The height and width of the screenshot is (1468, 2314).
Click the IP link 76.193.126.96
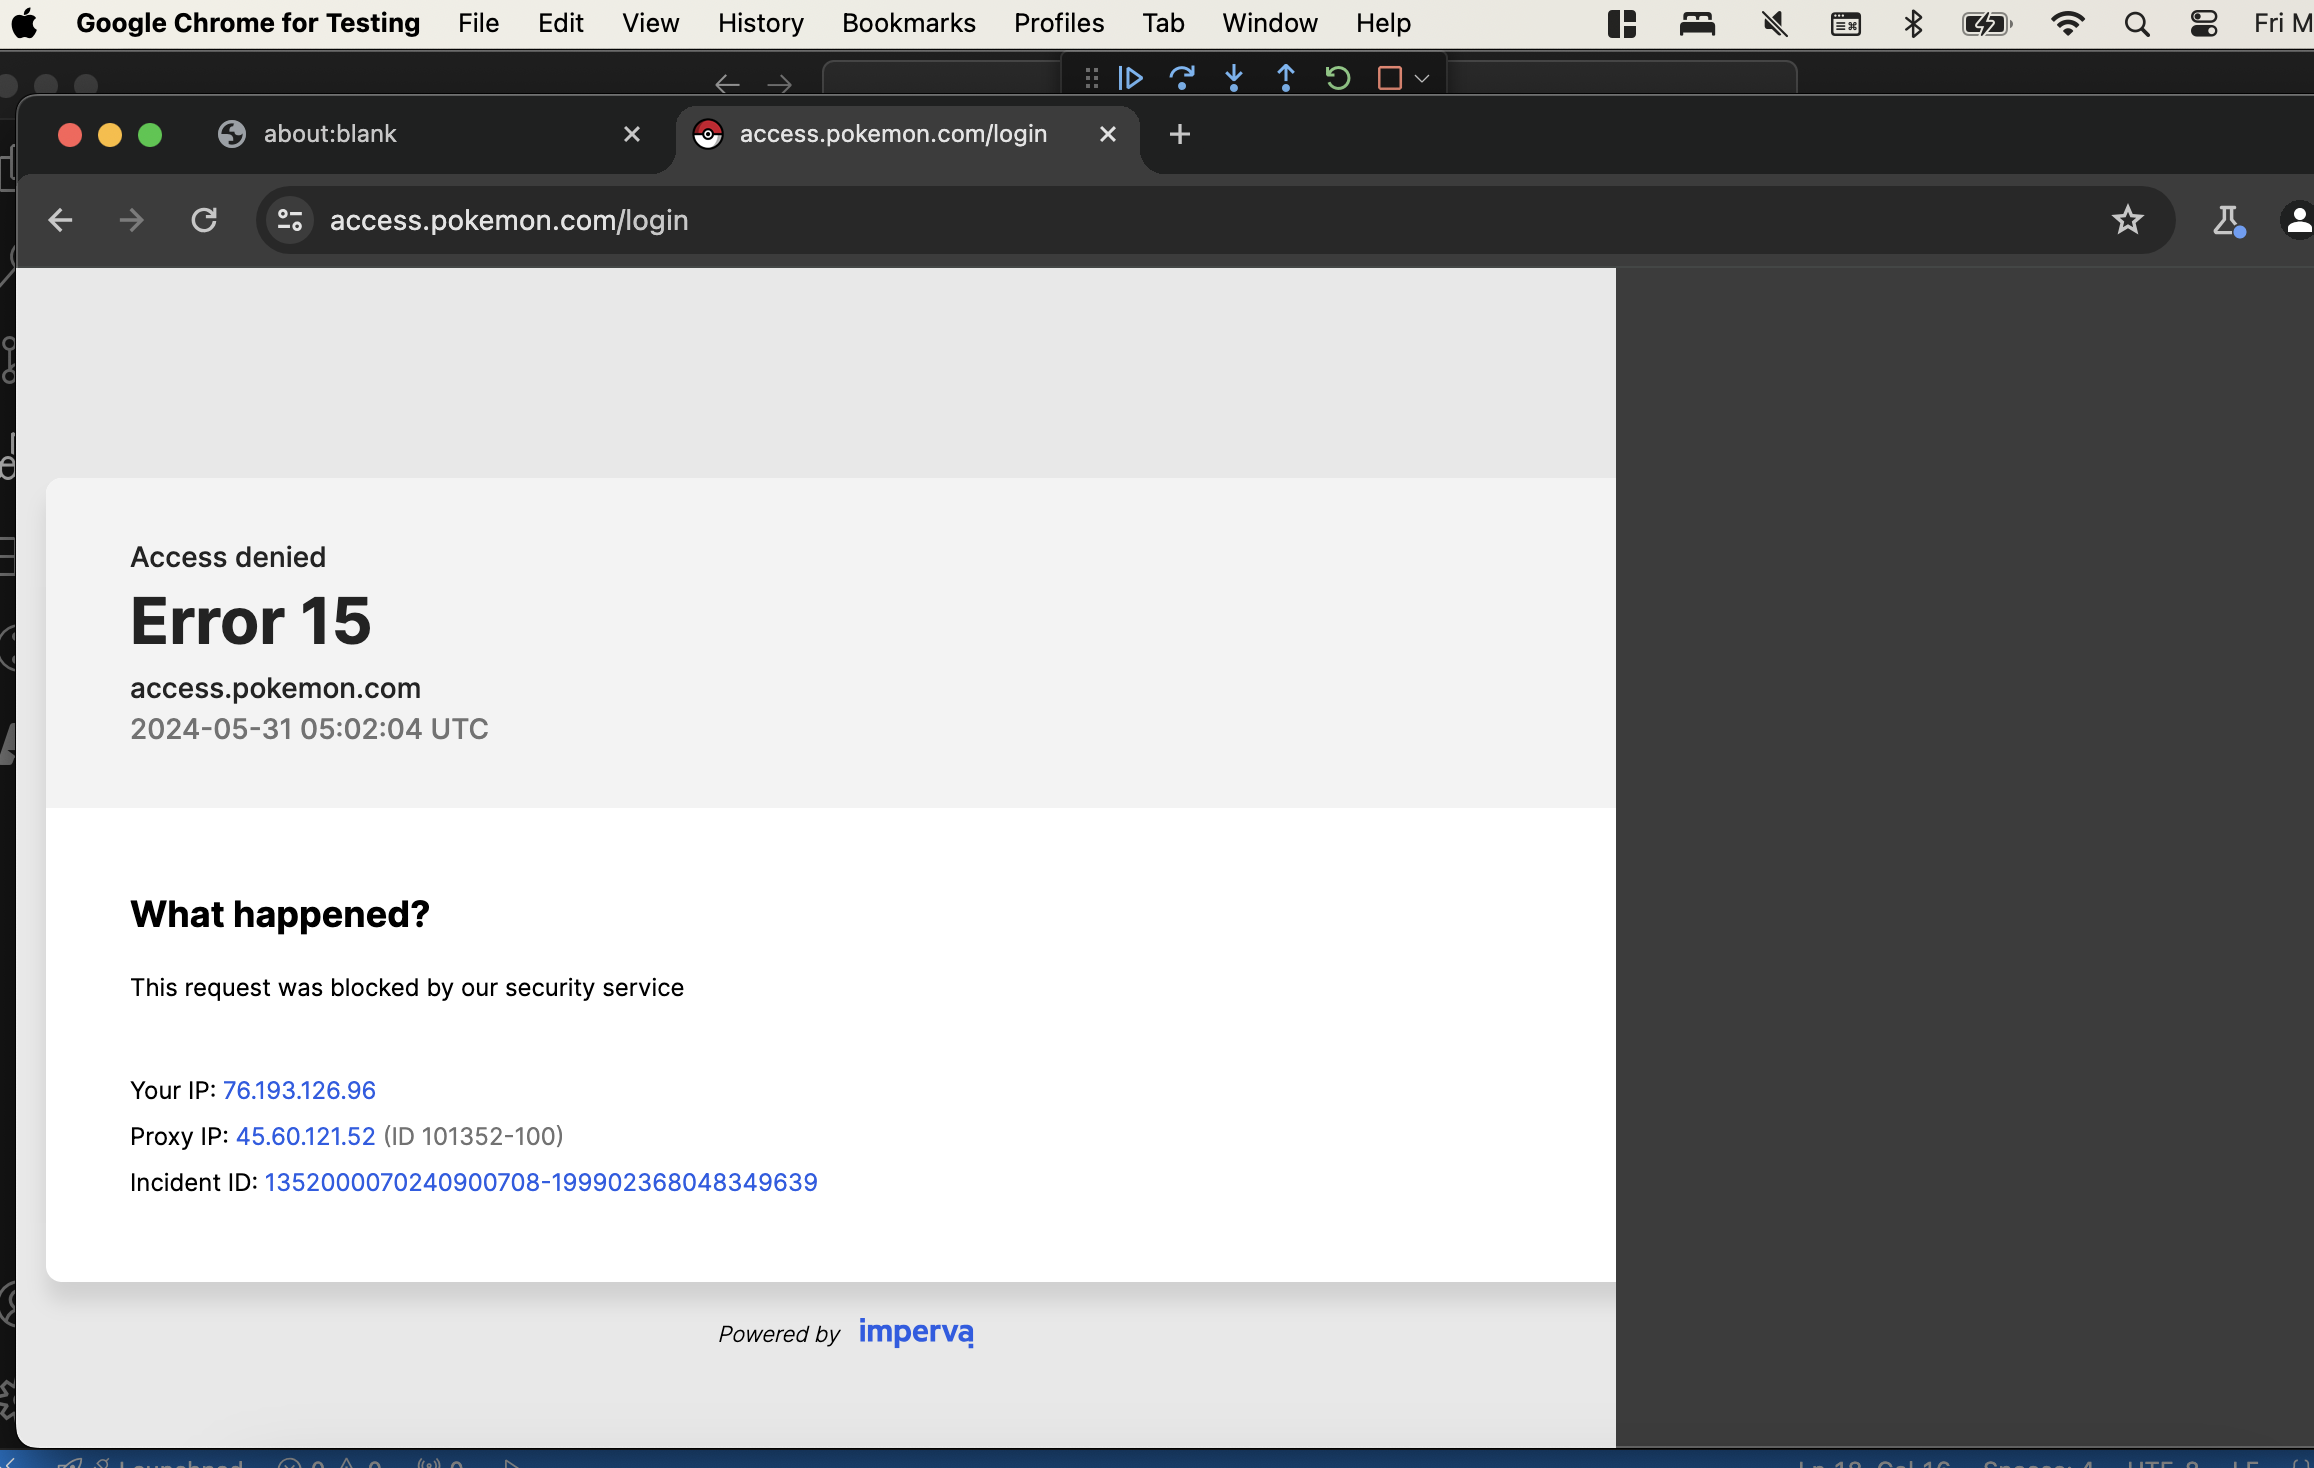pos(299,1090)
